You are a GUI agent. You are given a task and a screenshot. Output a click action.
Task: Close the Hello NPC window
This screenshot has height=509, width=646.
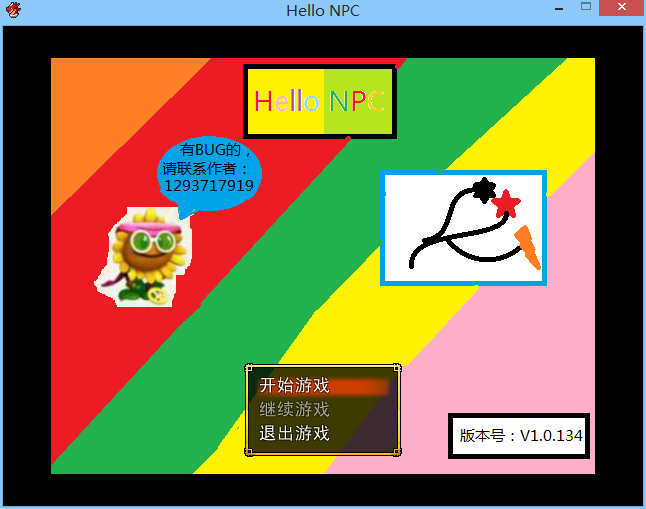pyautogui.click(x=622, y=7)
